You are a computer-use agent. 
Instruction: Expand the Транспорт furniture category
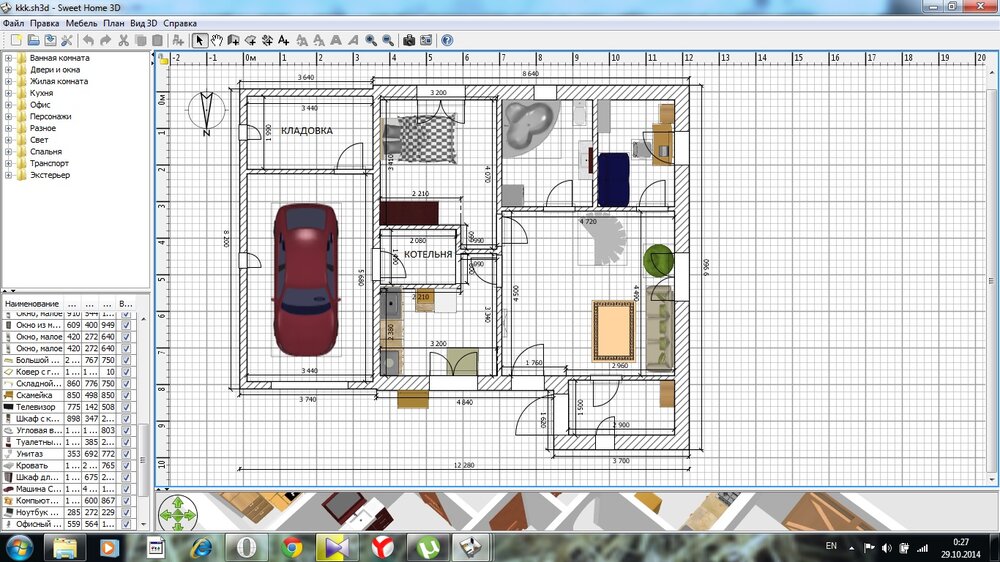coord(9,163)
